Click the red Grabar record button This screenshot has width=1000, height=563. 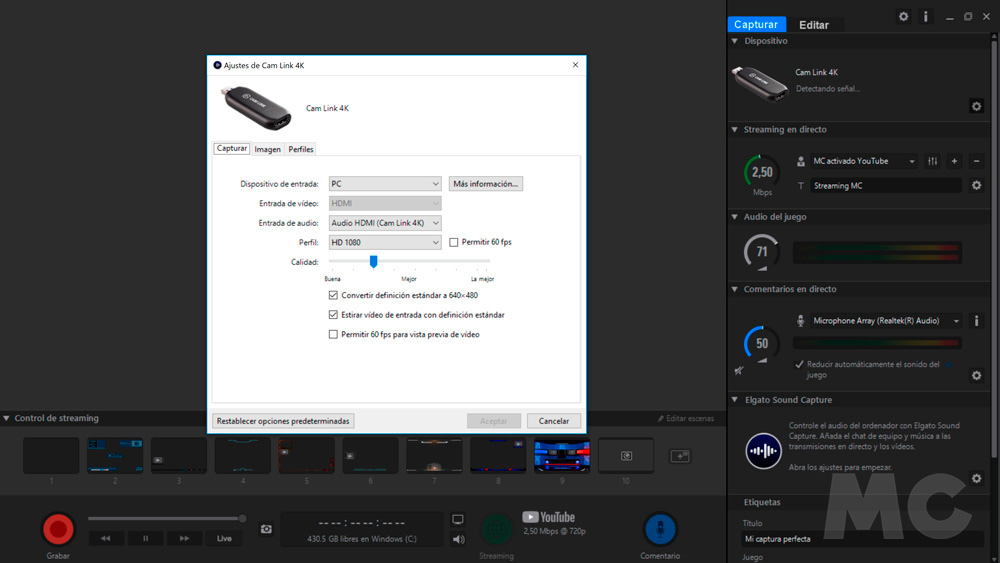coord(58,529)
